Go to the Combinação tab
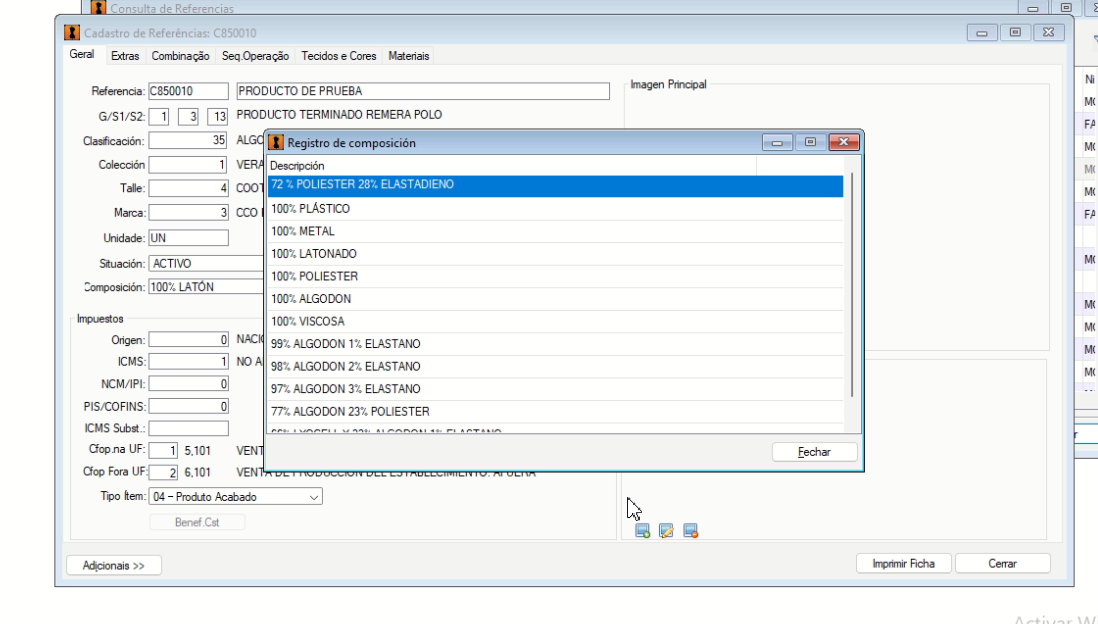The width and height of the screenshot is (1098, 624). (181, 56)
